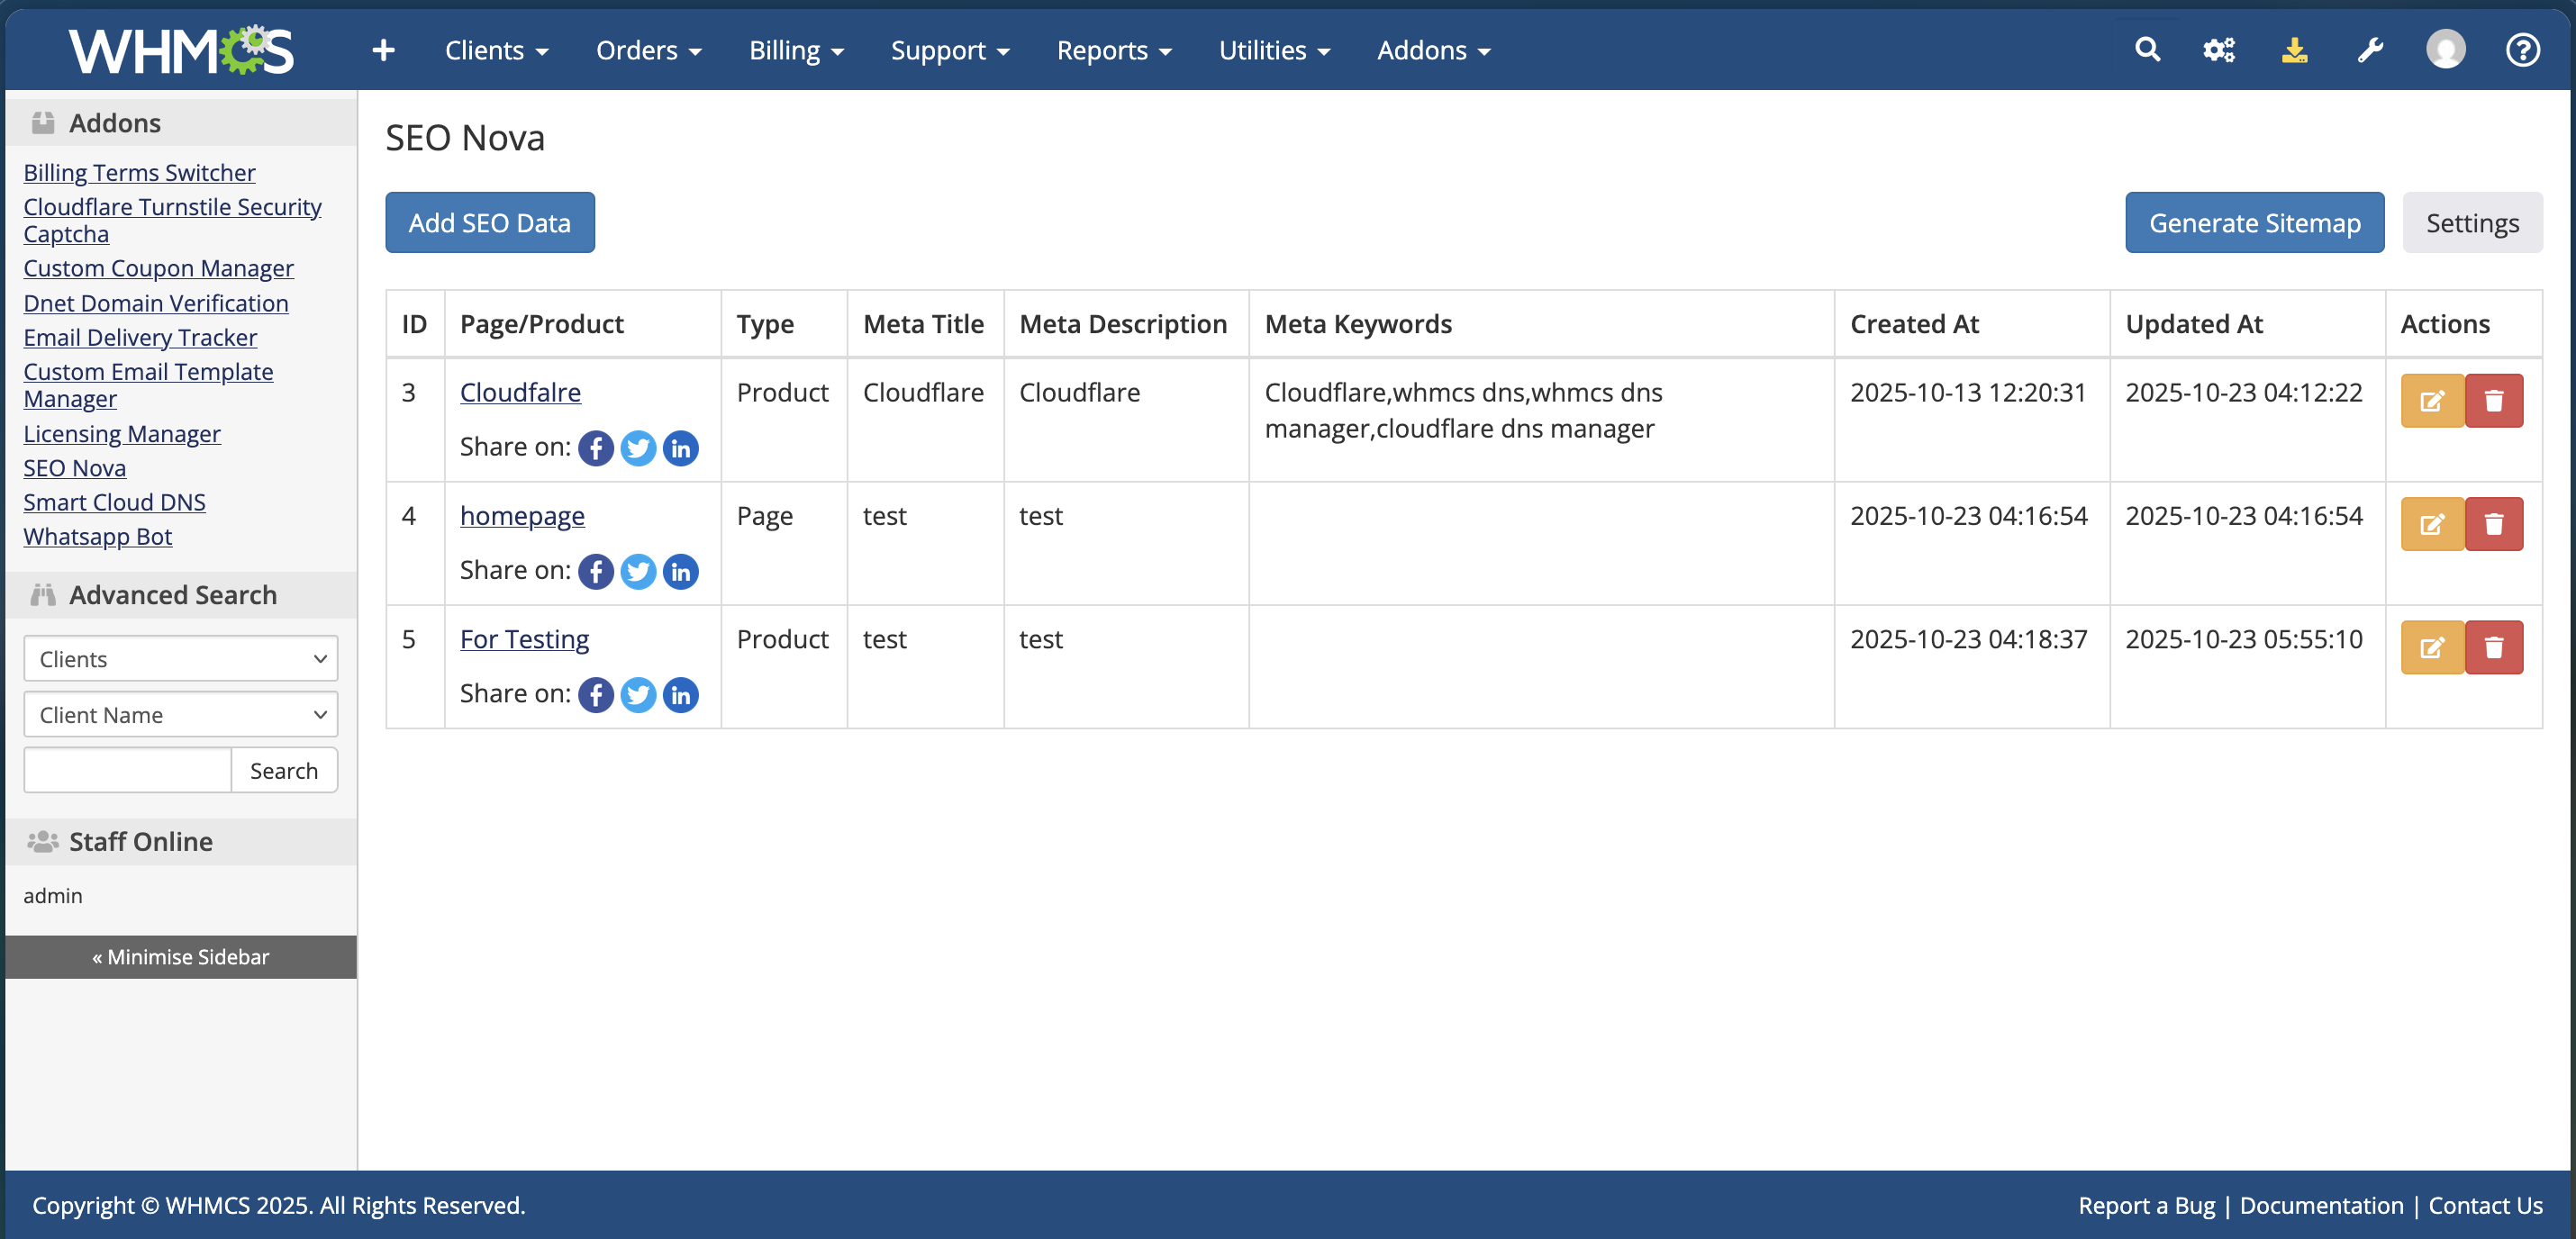2576x1239 pixels.
Task: Click the advanced search text field
Action: [128, 771]
